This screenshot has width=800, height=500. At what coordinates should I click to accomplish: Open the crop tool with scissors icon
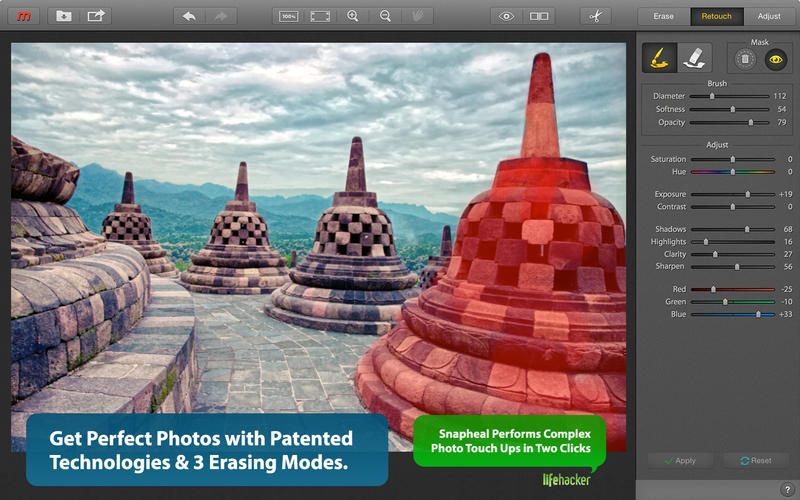tap(594, 16)
